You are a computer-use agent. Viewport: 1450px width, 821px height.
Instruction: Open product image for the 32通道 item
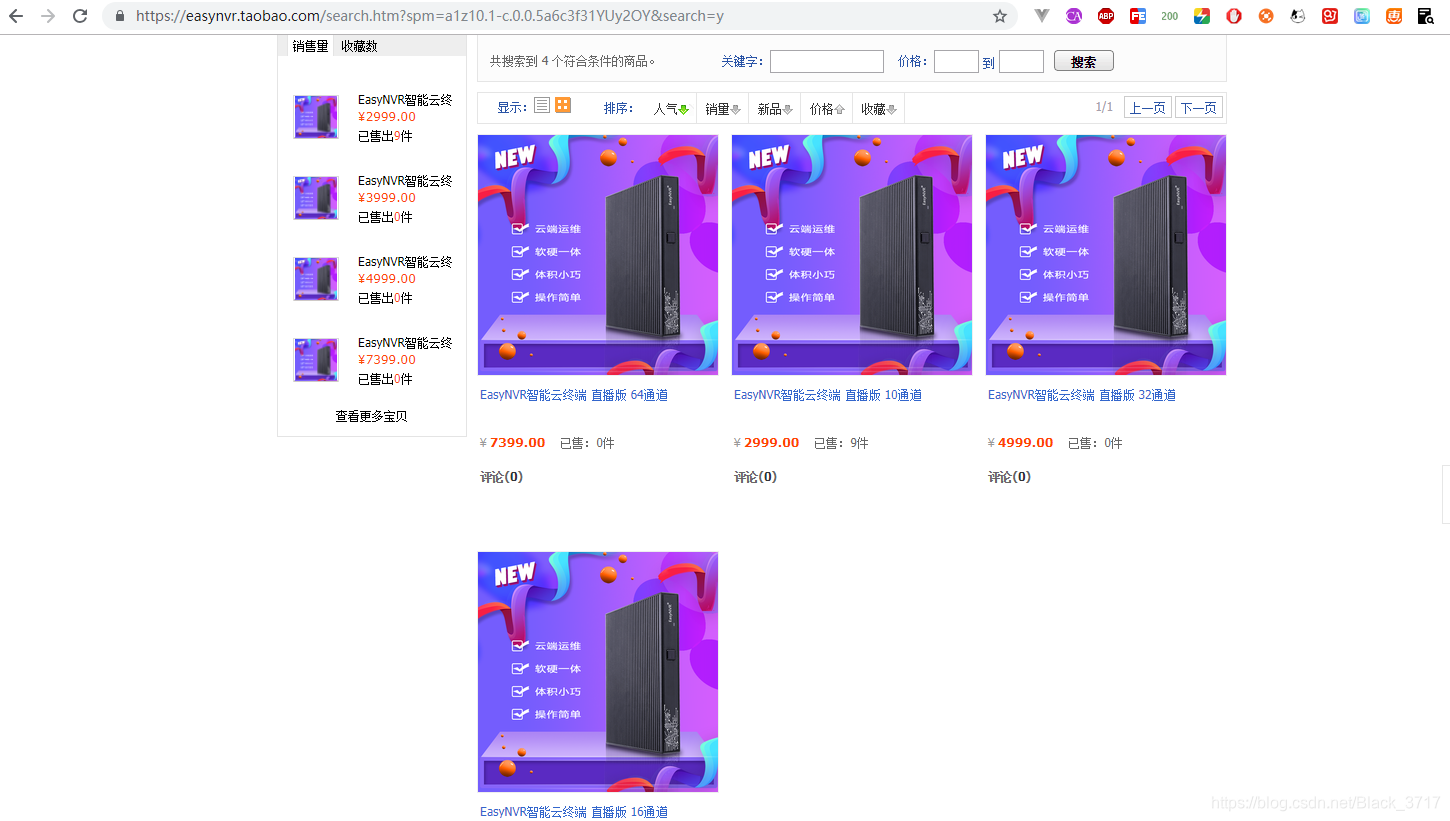[1106, 255]
